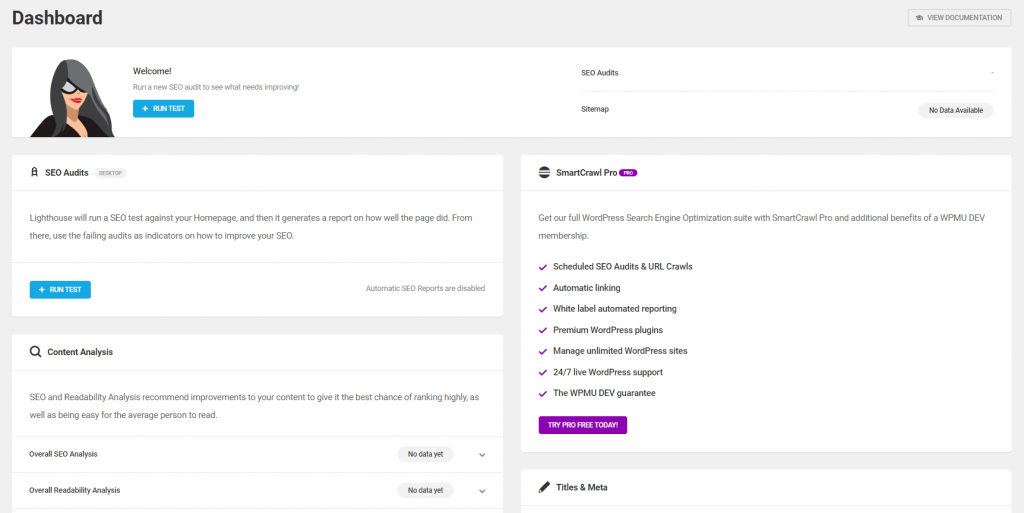
Task: Click the SEO Audits row in welcome panel
Action: pyautogui.click(x=787, y=73)
